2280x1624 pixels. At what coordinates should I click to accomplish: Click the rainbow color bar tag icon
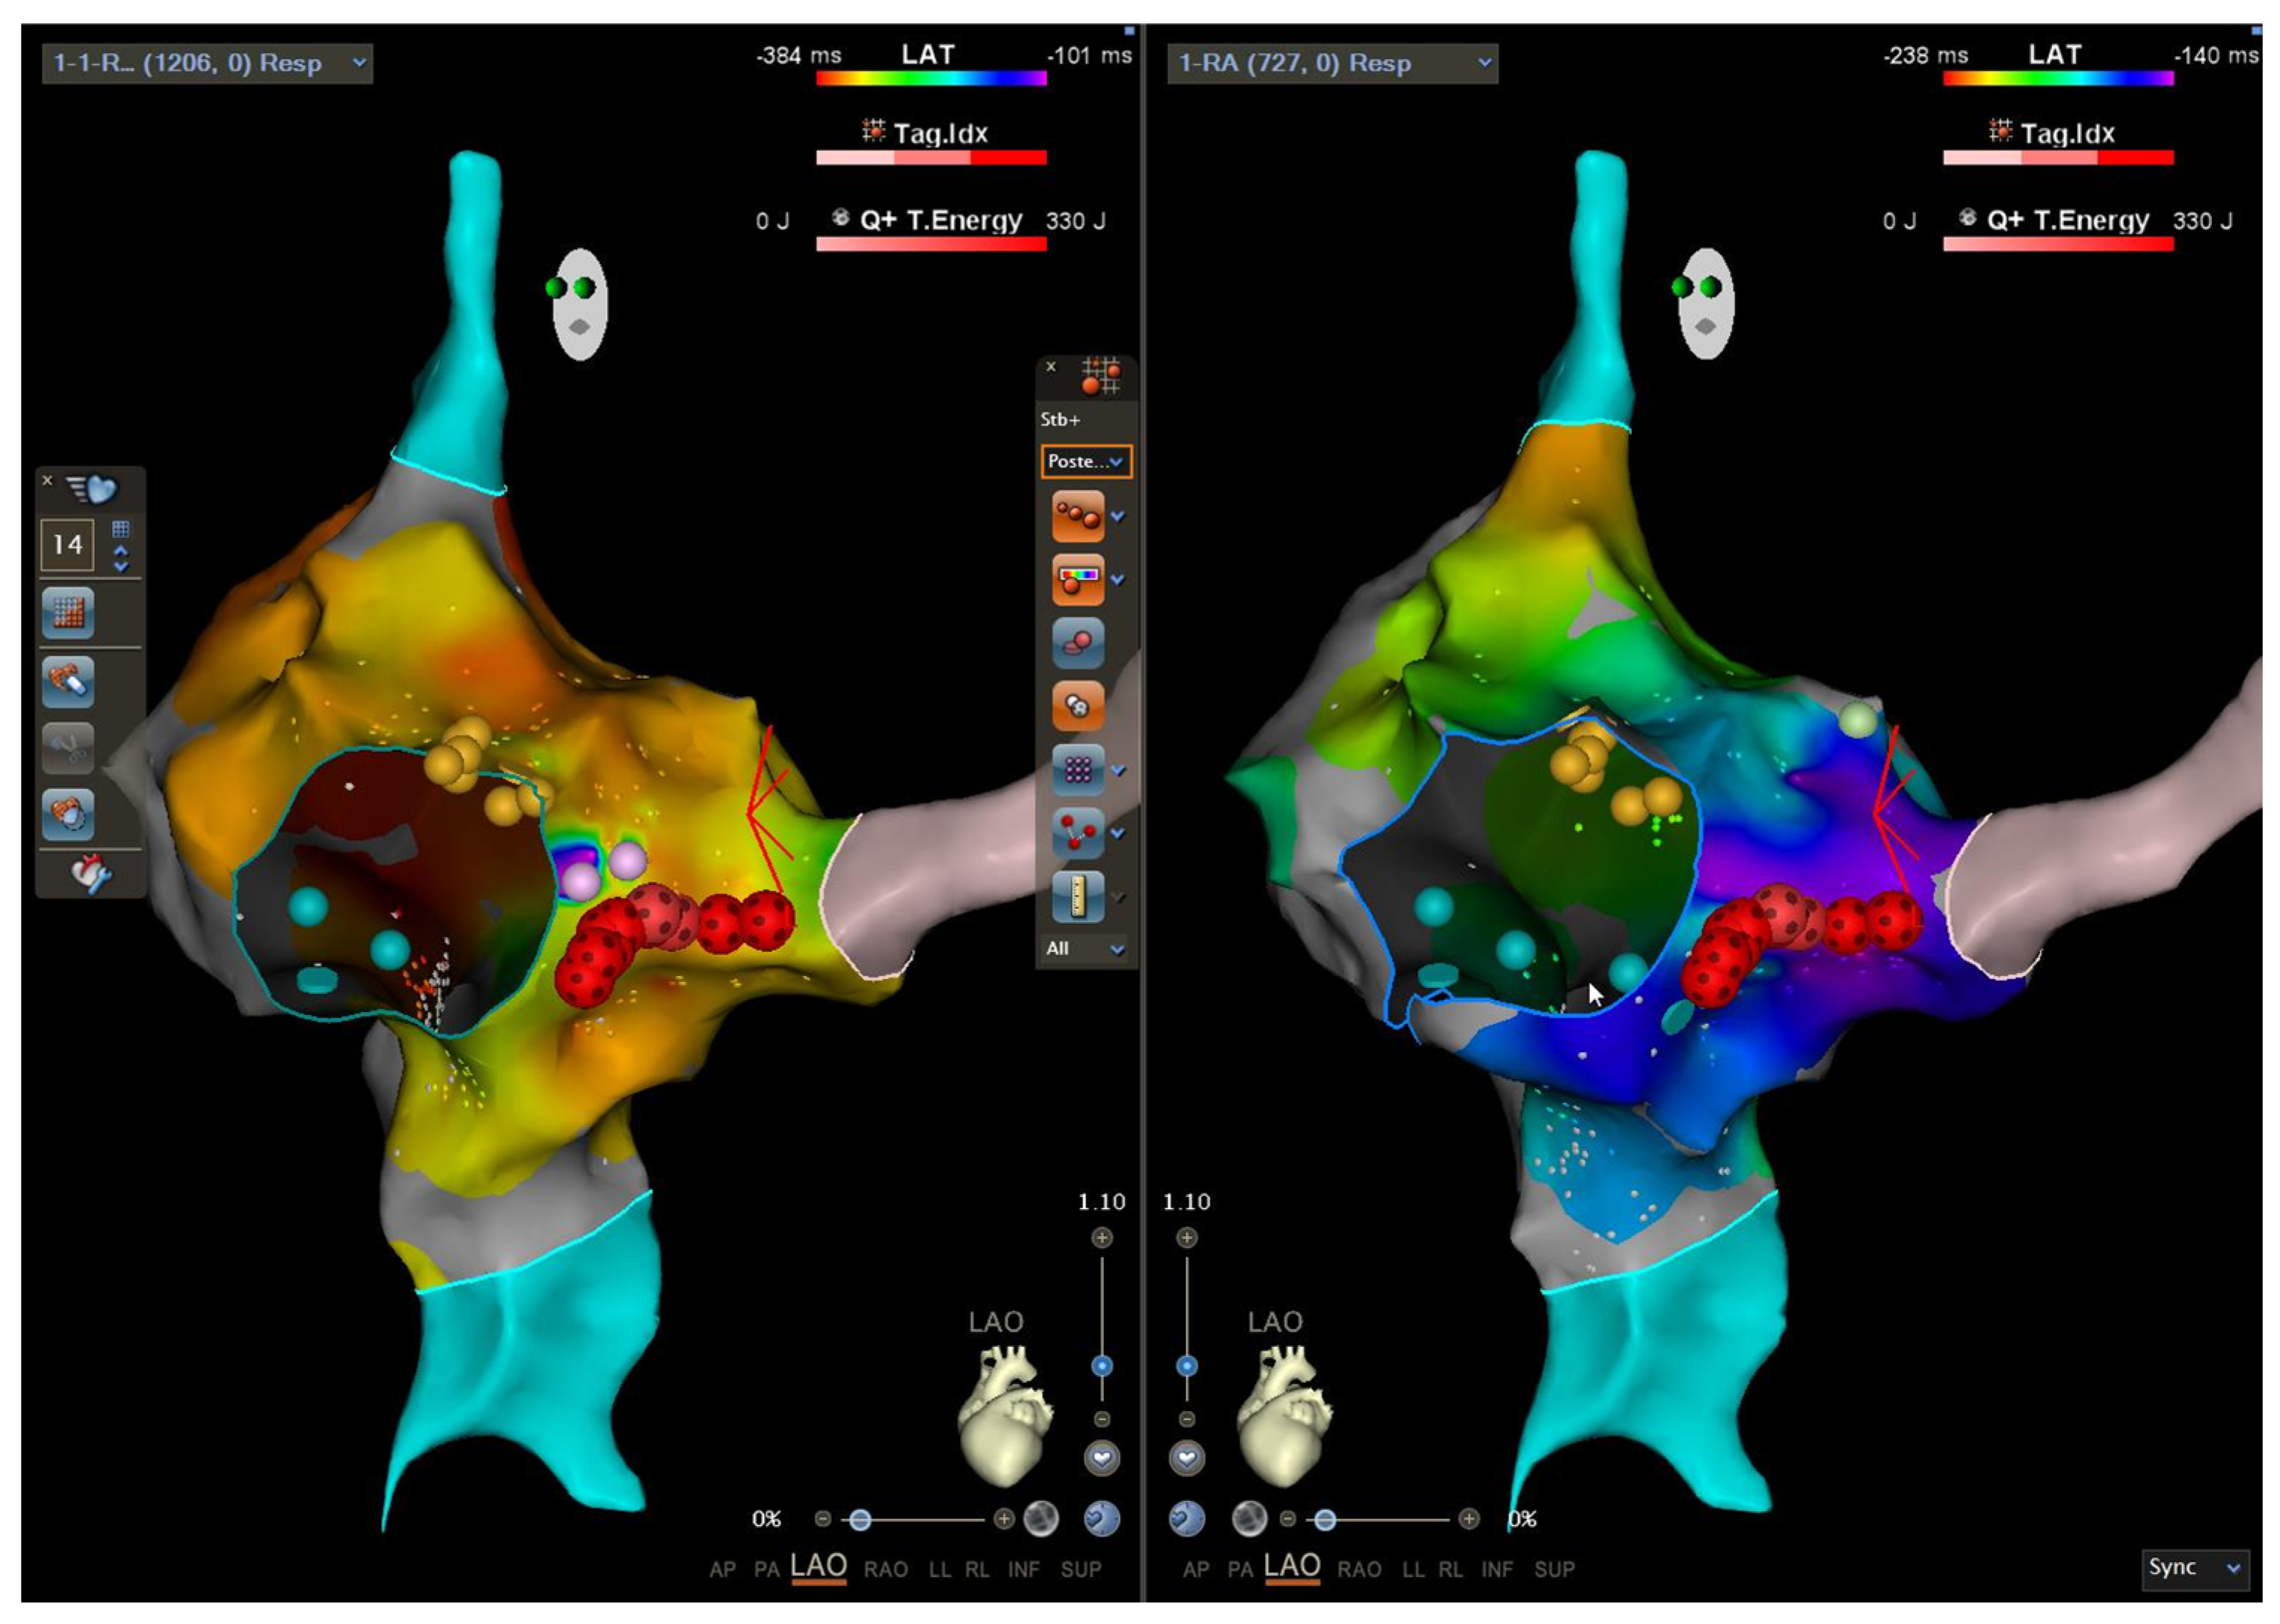click(x=1077, y=580)
